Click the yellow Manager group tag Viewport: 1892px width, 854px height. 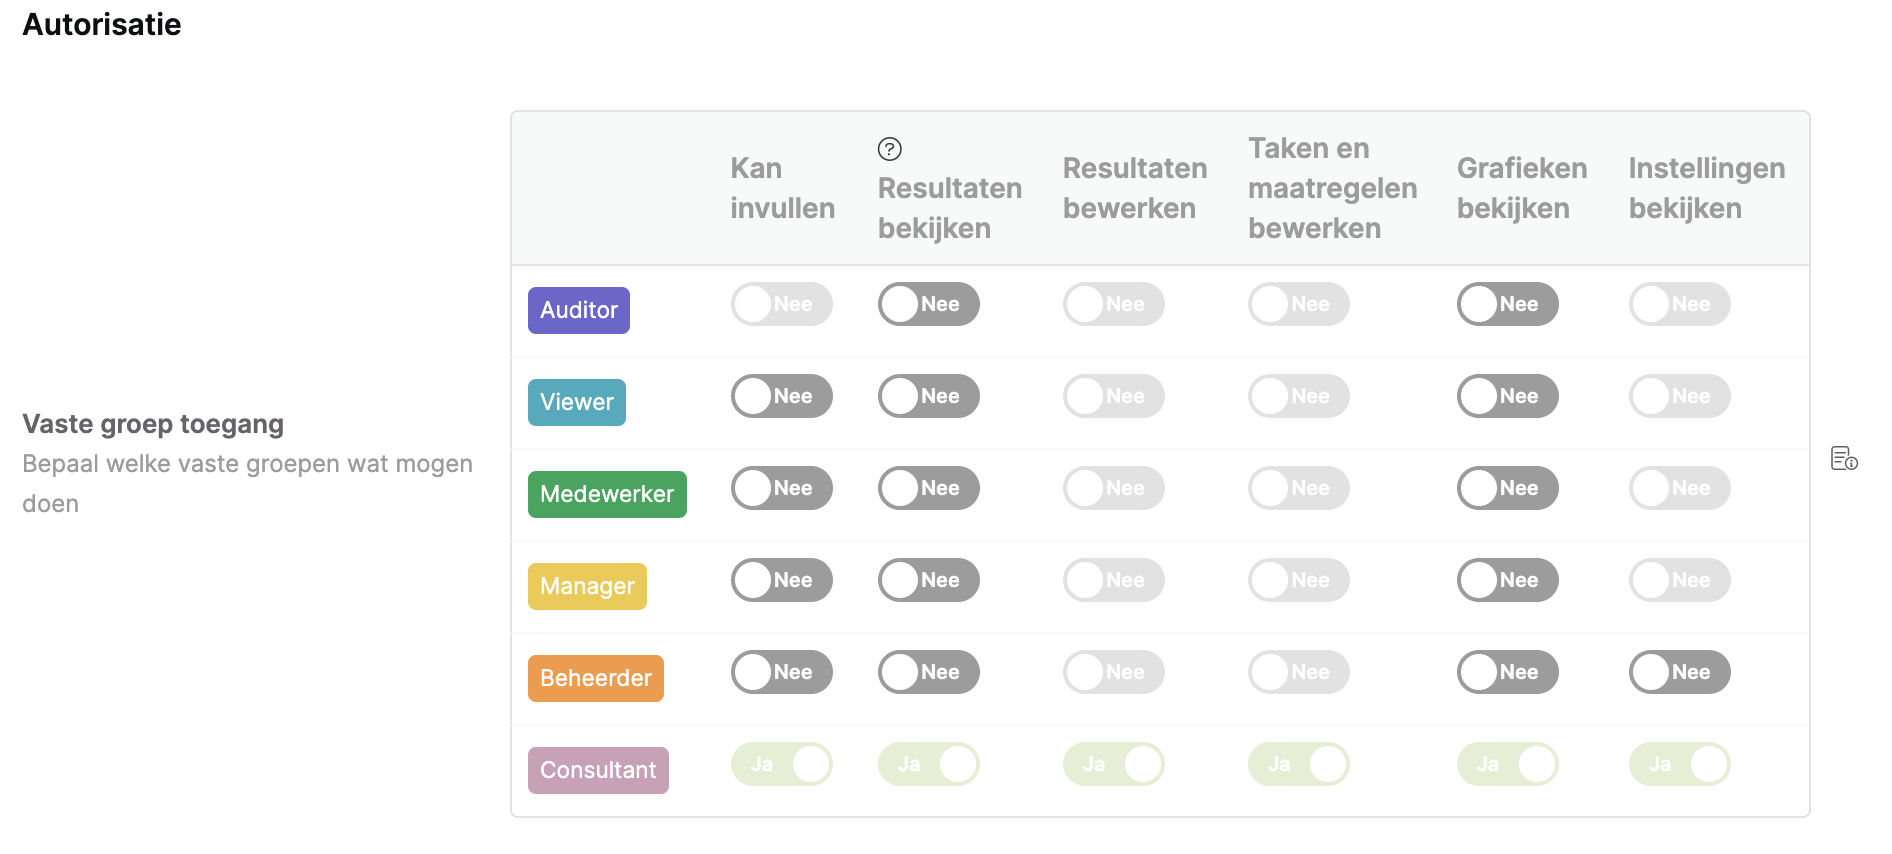pyautogui.click(x=587, y=586)
